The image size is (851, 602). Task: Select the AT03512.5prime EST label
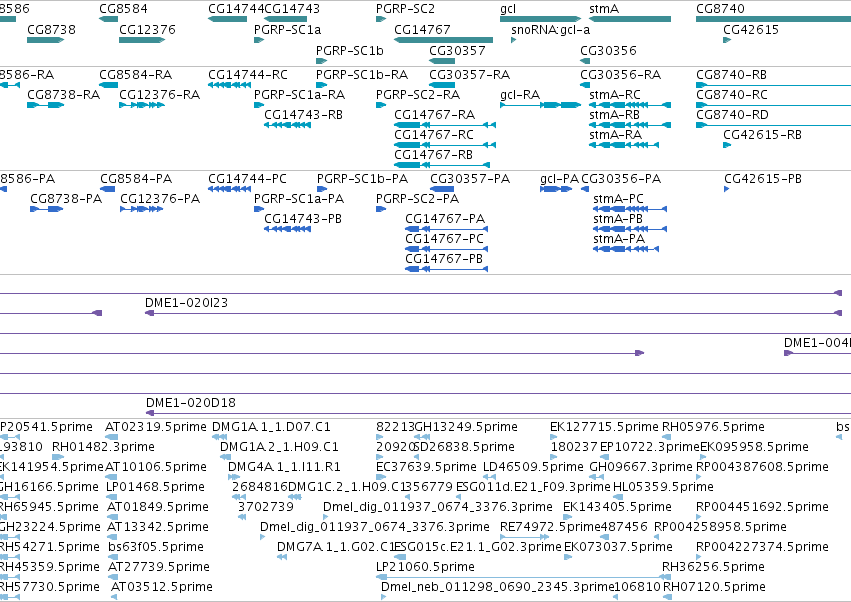[162, 588]
